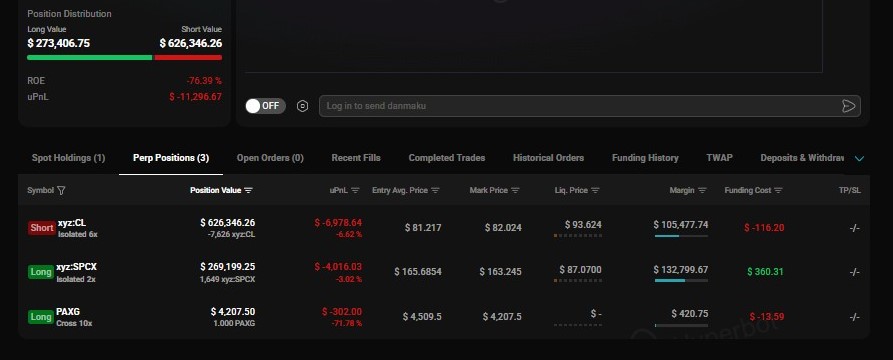The height and width of the screenshot is (360, 893).
Task: Open the Historical Orders tab
Action: 548,158
